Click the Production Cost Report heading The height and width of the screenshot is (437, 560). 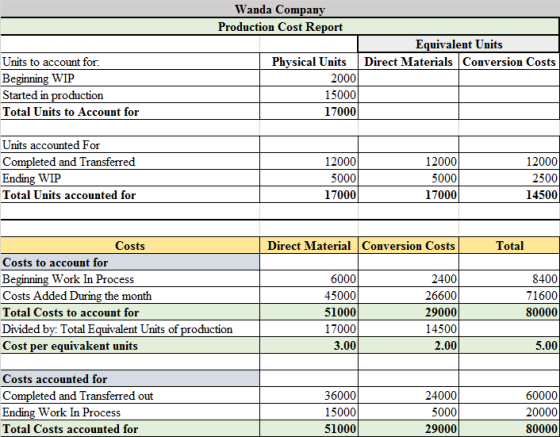pos(280,27)
